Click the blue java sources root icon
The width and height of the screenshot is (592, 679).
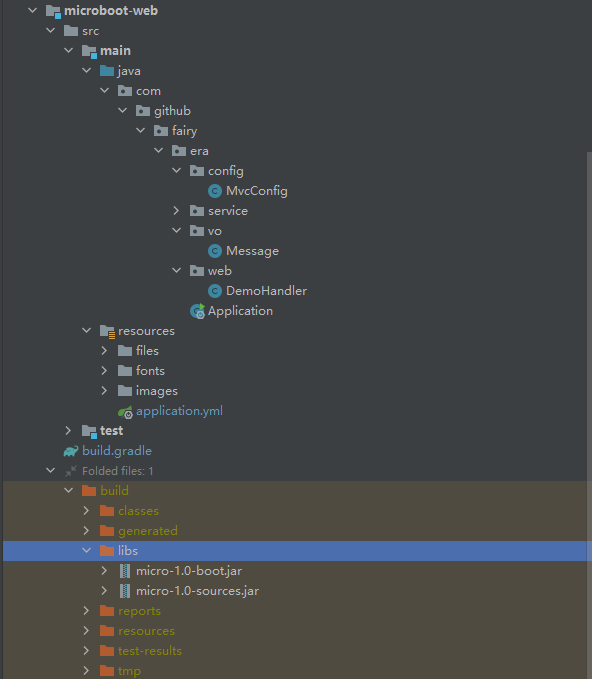(107, 71)
